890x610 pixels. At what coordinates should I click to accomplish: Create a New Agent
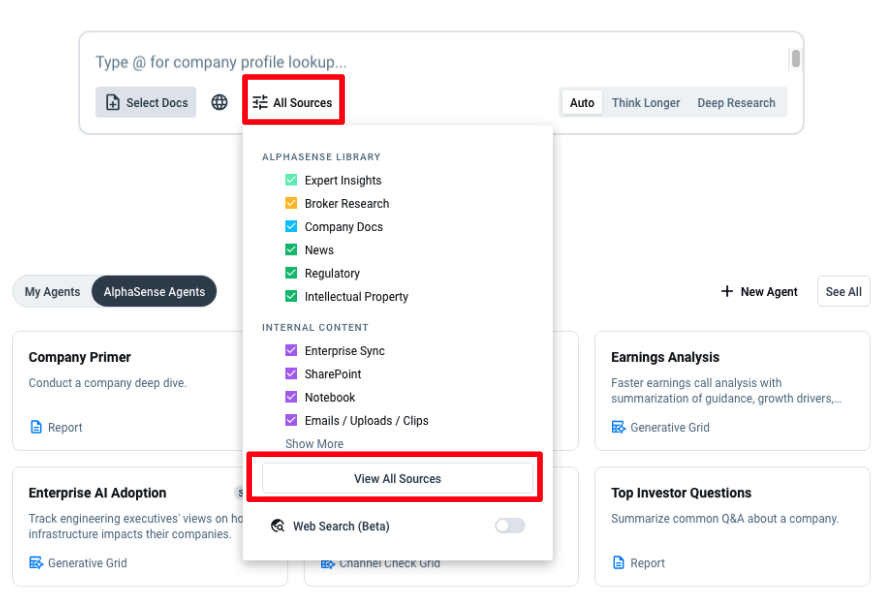(x=759, y=292)
